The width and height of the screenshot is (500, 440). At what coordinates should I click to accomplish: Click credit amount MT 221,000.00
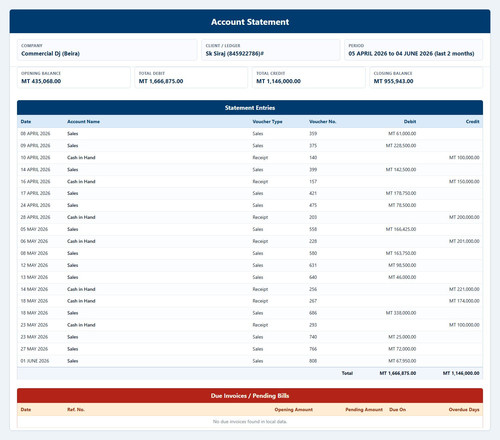point(464,289)
